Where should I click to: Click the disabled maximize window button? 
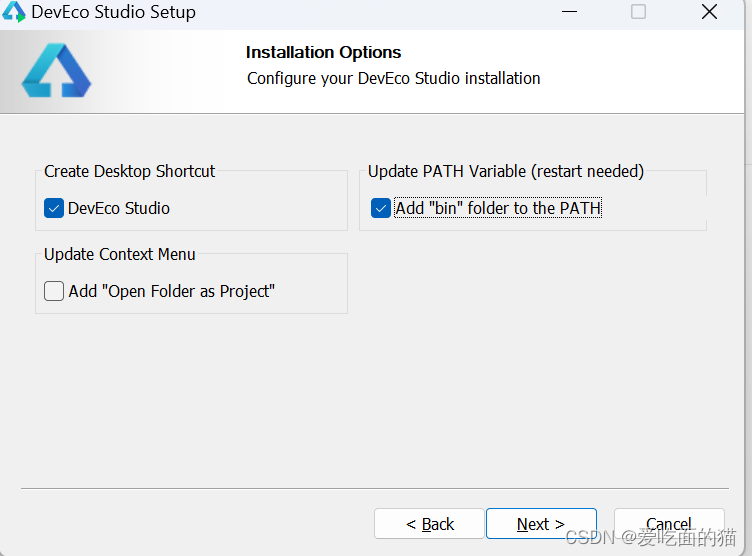click(x=638, y=12)
